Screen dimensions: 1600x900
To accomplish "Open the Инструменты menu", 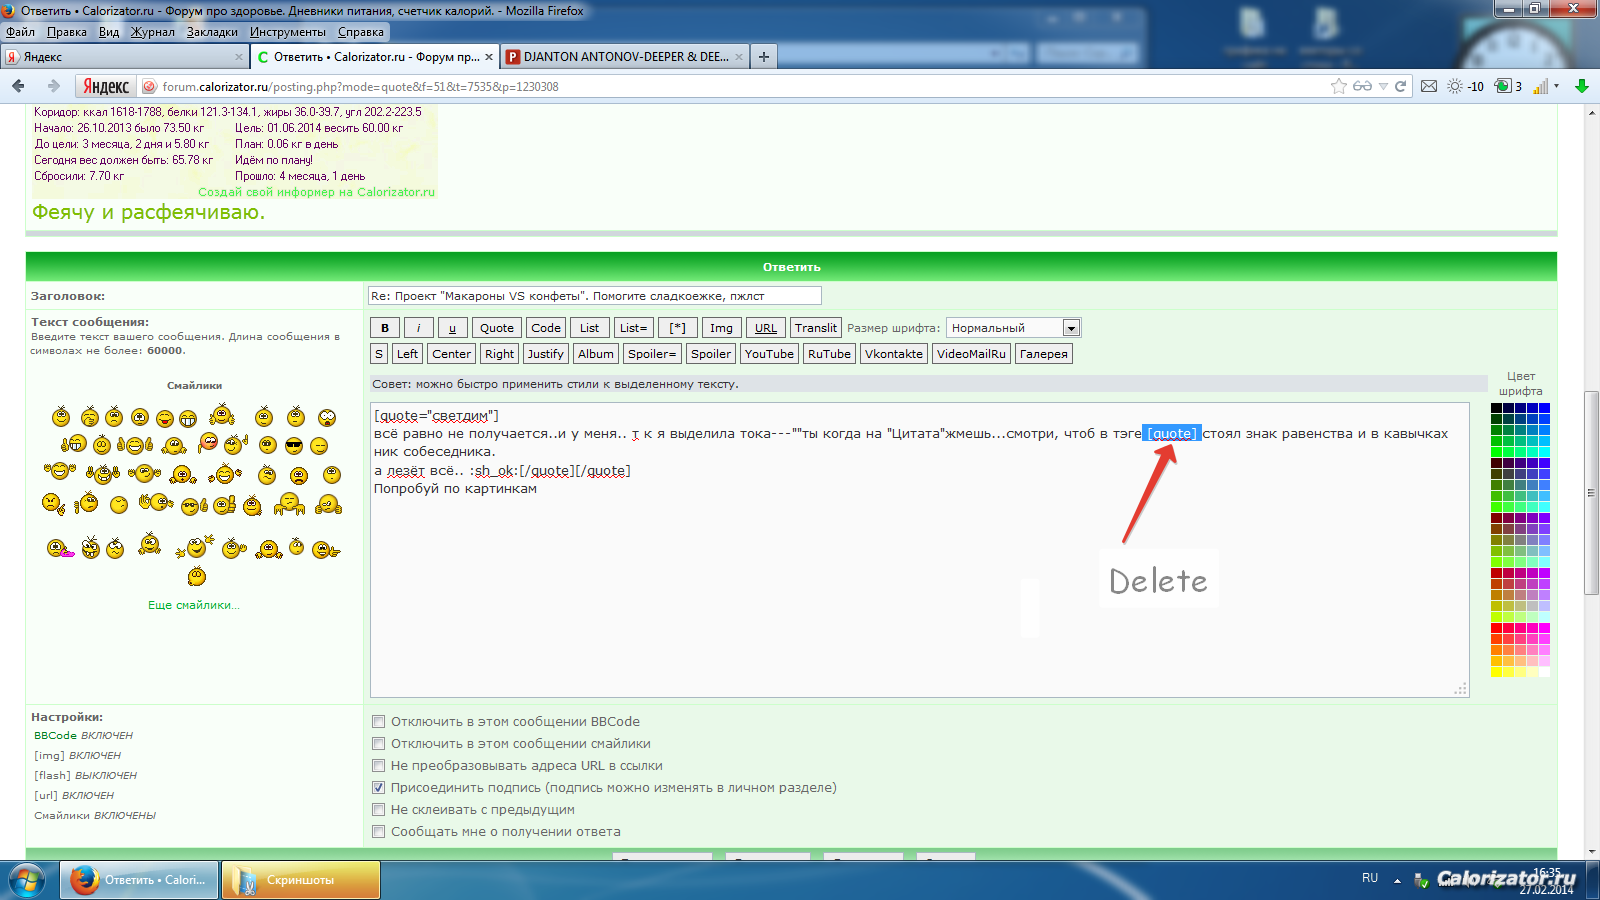I will coord(288,32).
